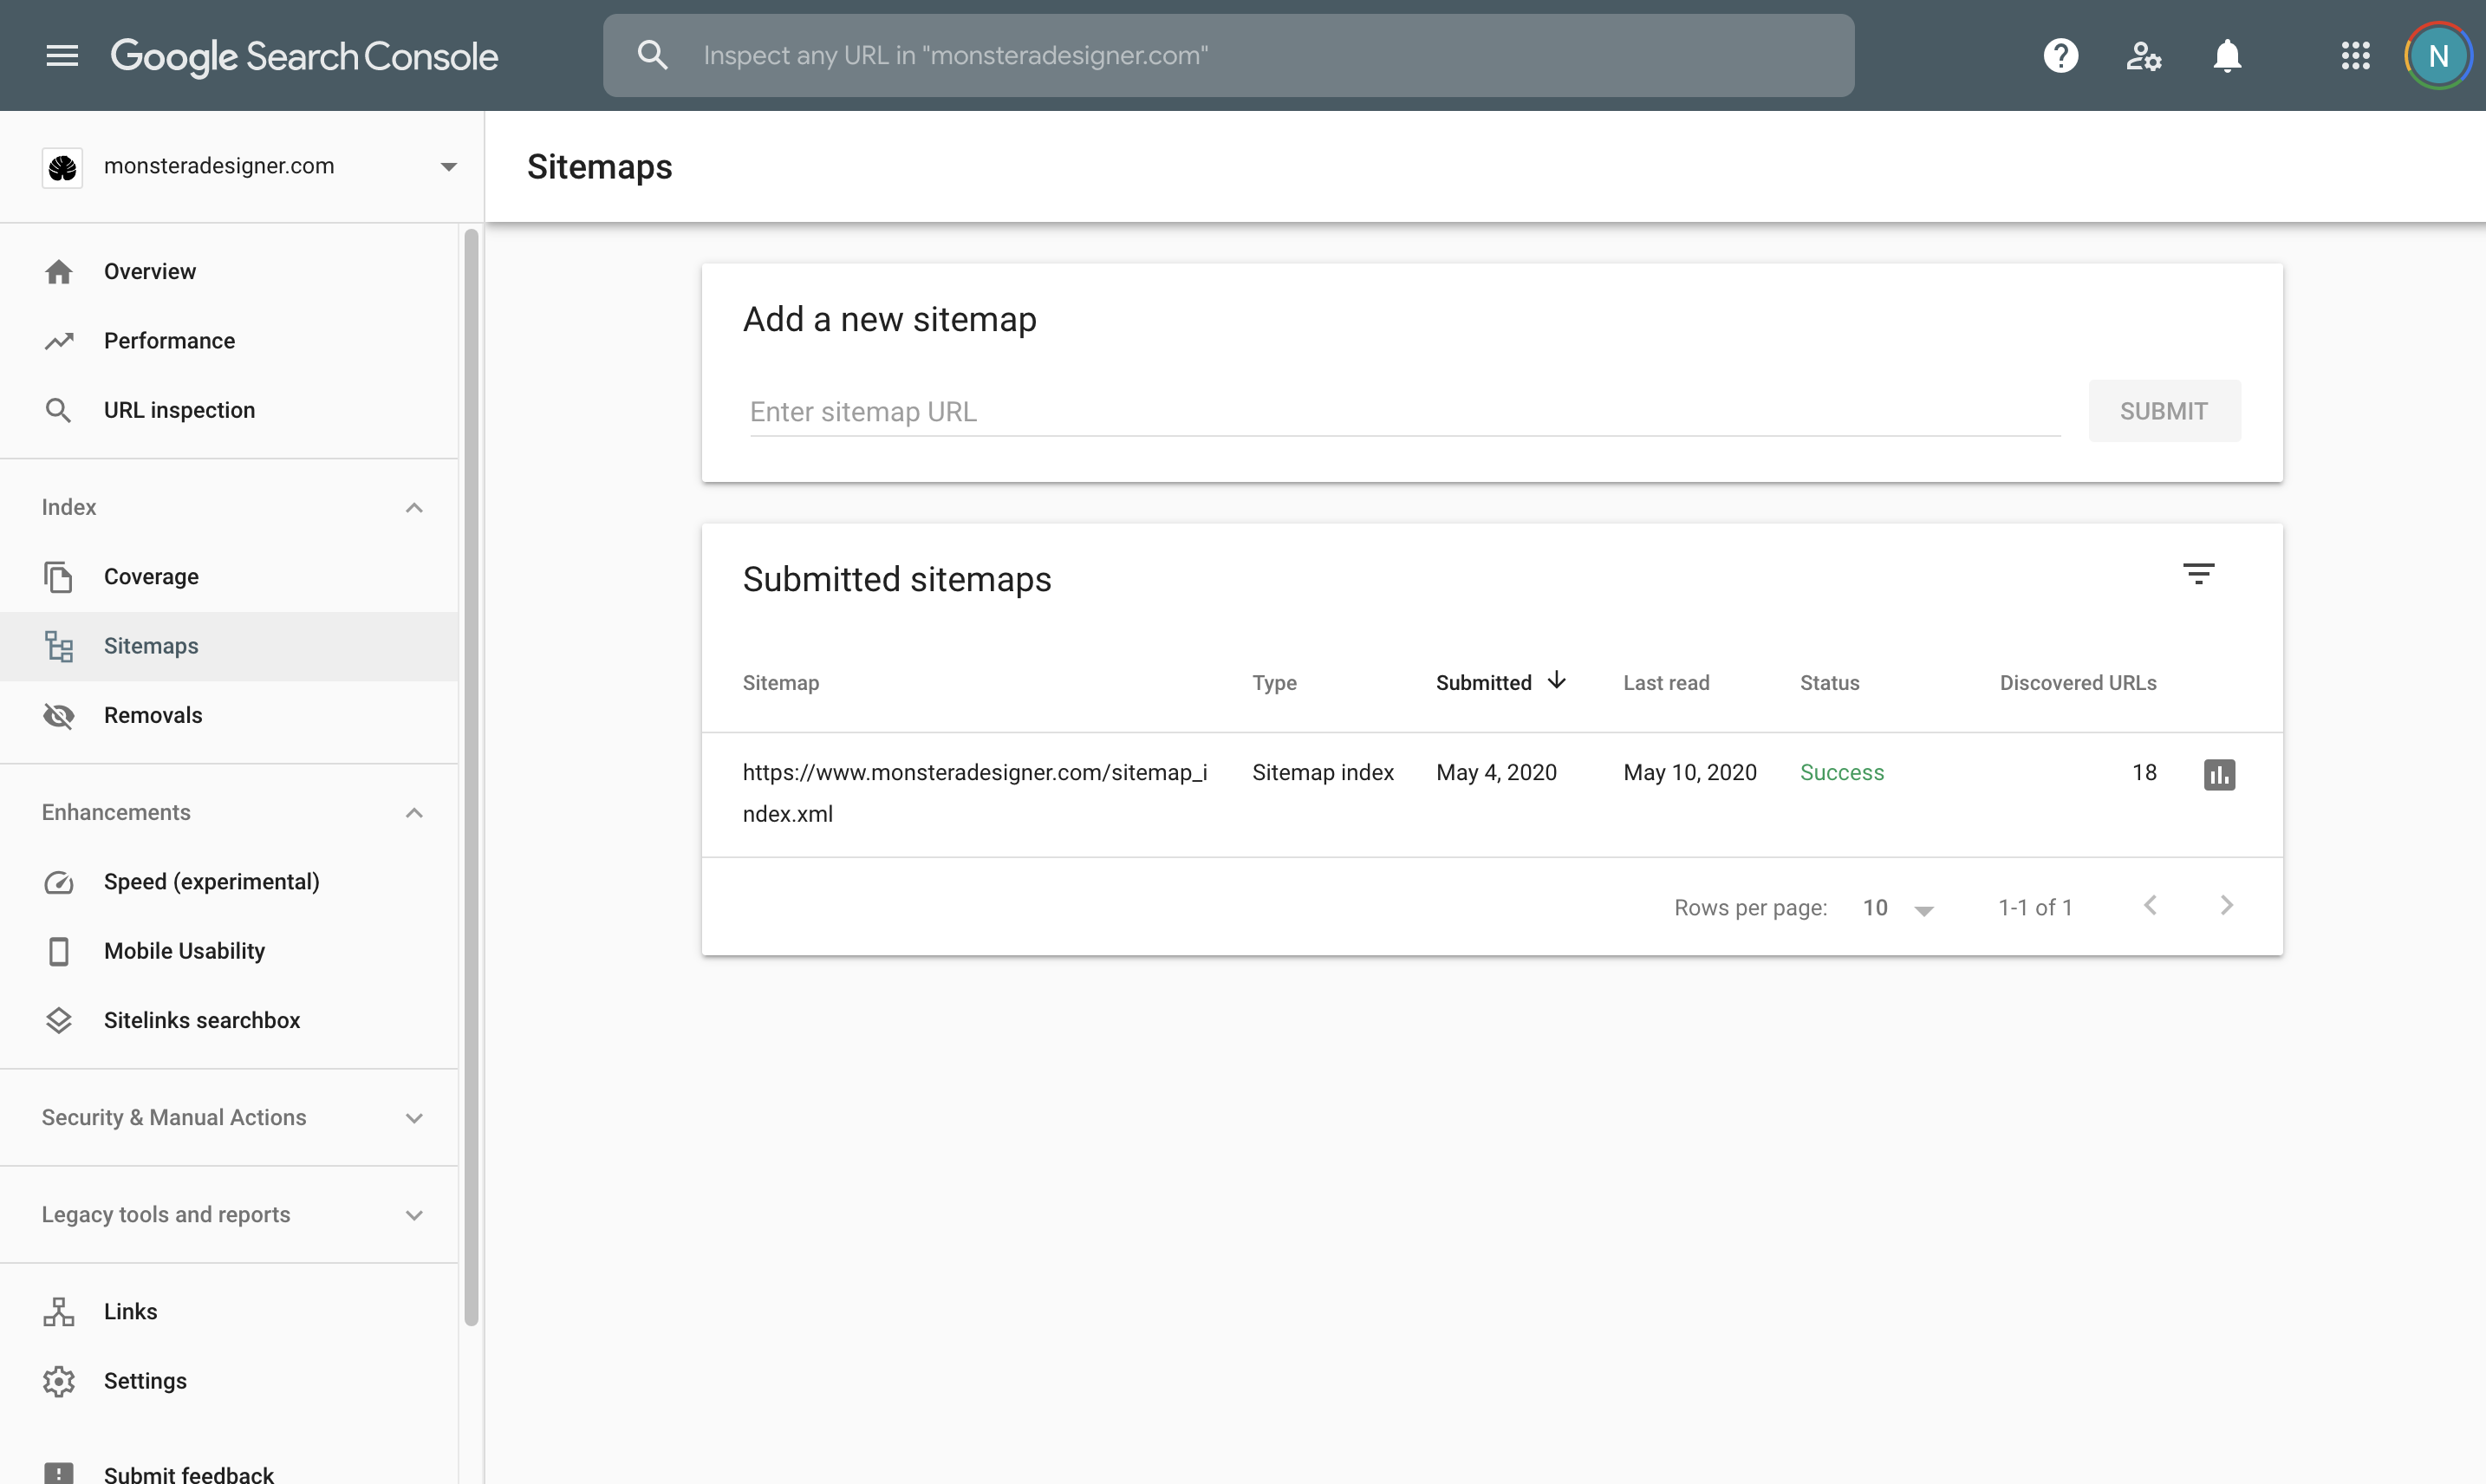Click the Coverage pages icon
This screenshot has width=2486, height=1484.
[59, 577]
